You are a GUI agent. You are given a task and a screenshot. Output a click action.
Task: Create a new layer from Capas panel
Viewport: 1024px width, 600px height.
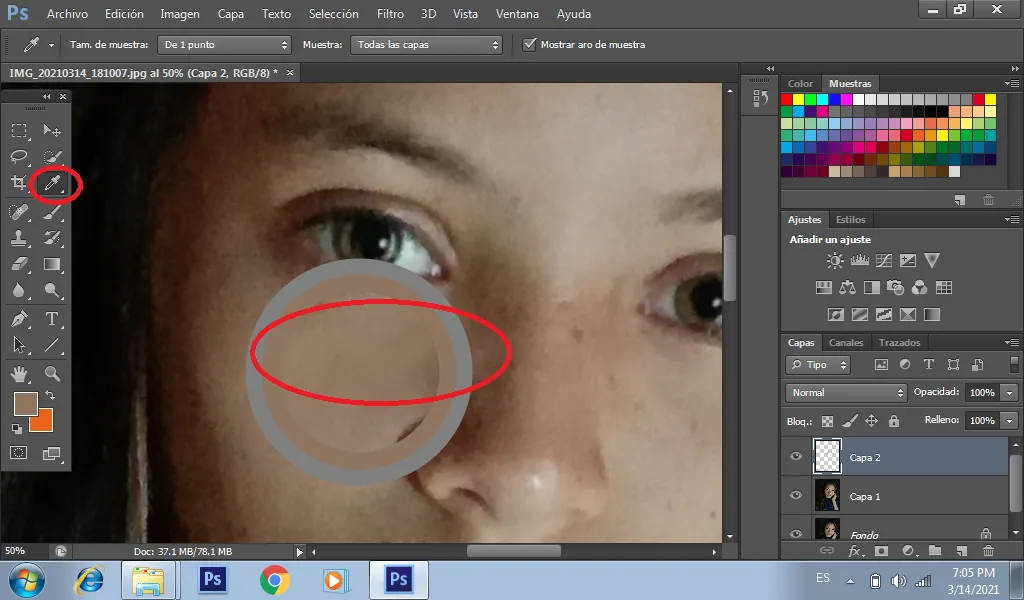(x=961, y=551)
